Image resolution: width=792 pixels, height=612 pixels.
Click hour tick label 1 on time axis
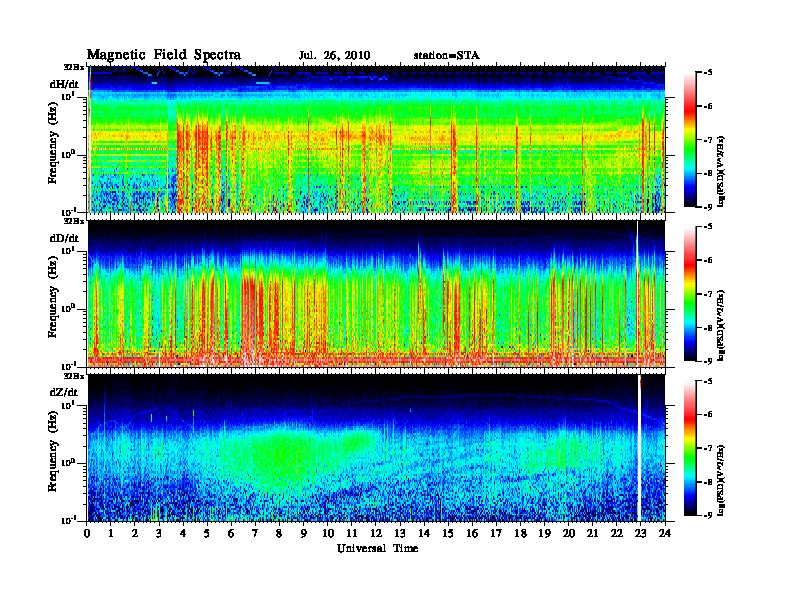pyautogui.click(x=111, y=534)
